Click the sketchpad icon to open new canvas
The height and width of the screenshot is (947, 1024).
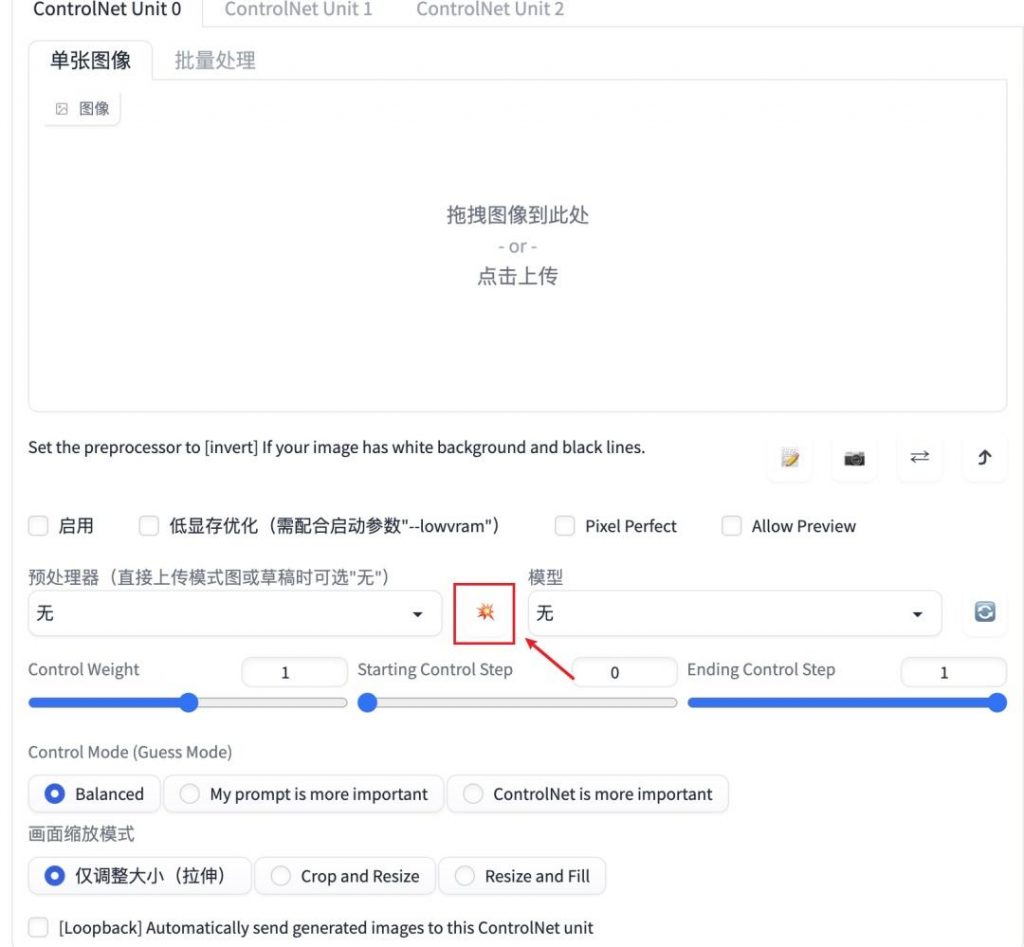click(789, 458)
